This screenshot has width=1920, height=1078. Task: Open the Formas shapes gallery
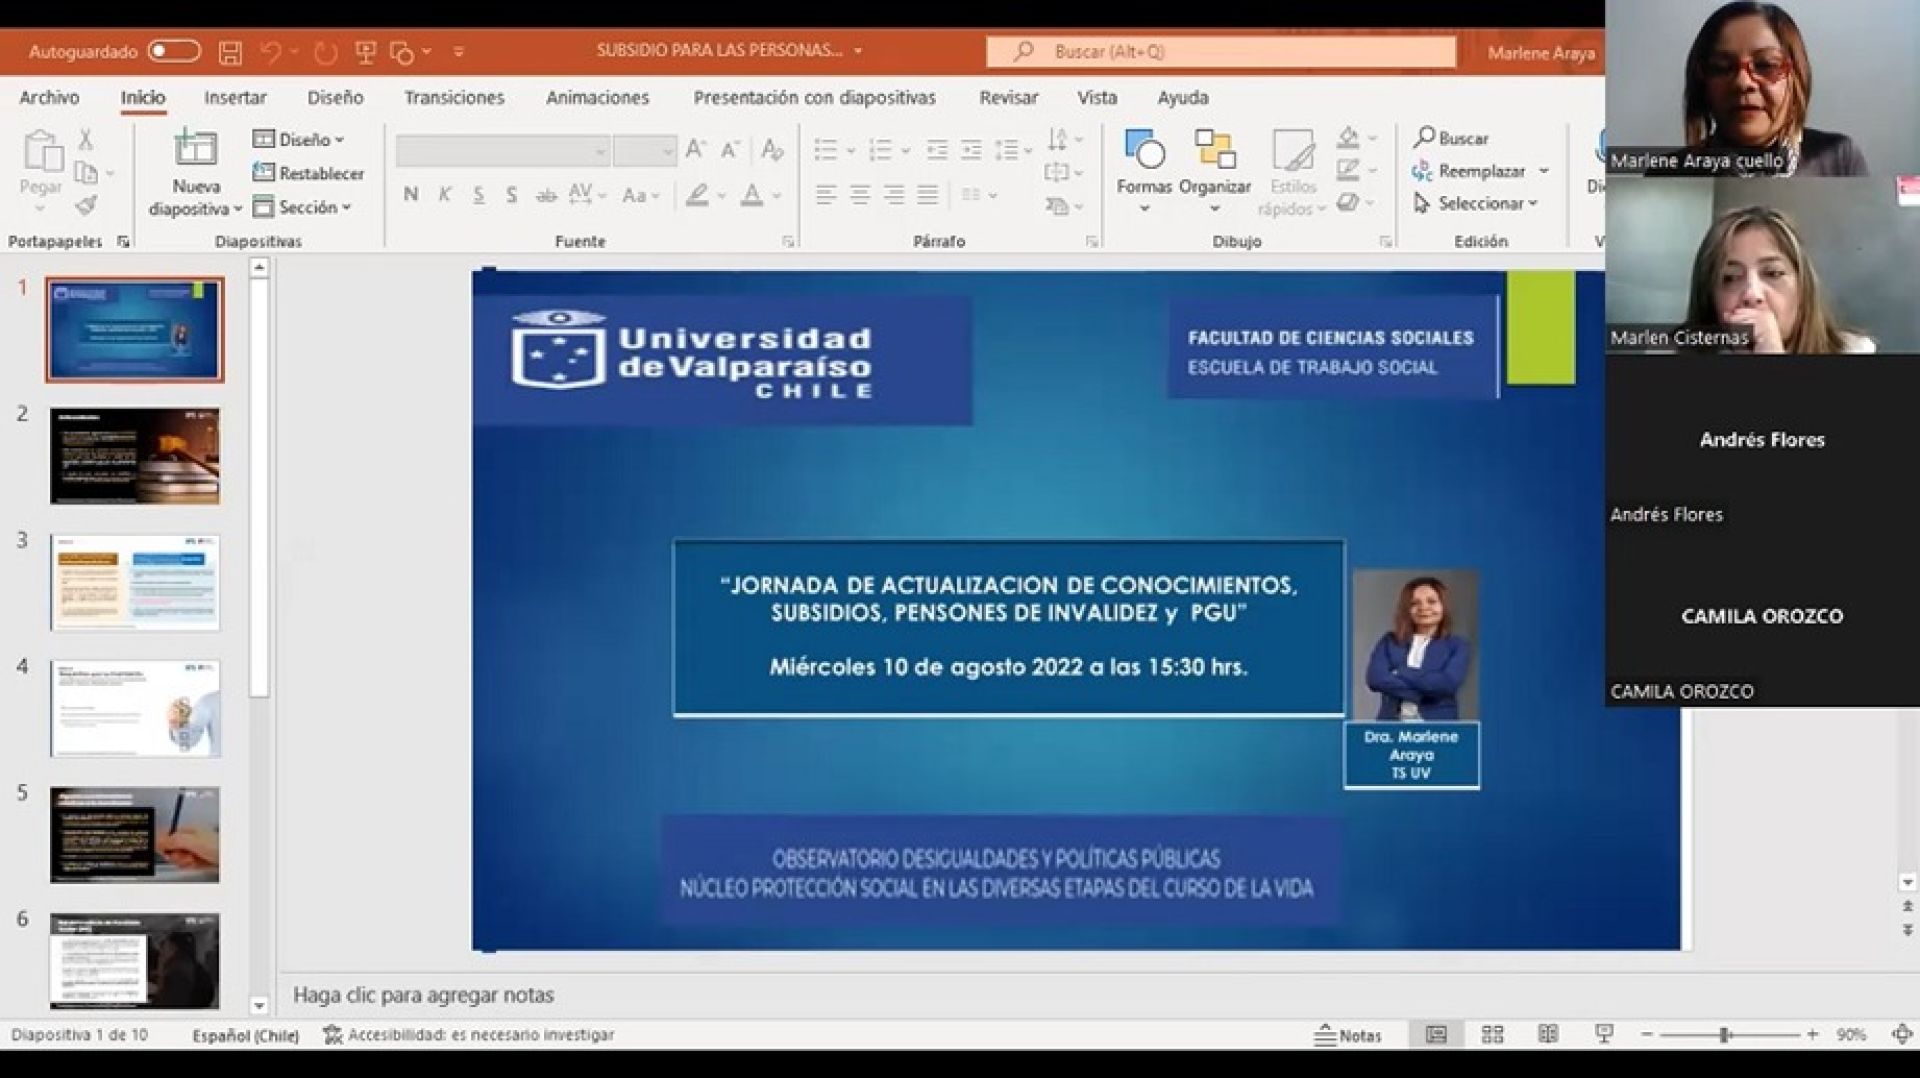pyautogui.click(x=1144, y=152)
